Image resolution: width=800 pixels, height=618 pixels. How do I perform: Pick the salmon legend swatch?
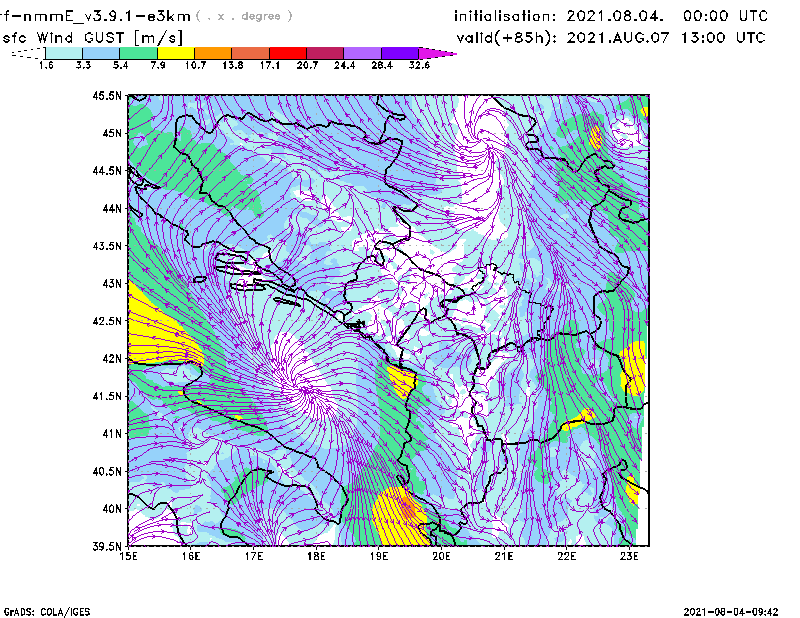click(x=251, y=53)
